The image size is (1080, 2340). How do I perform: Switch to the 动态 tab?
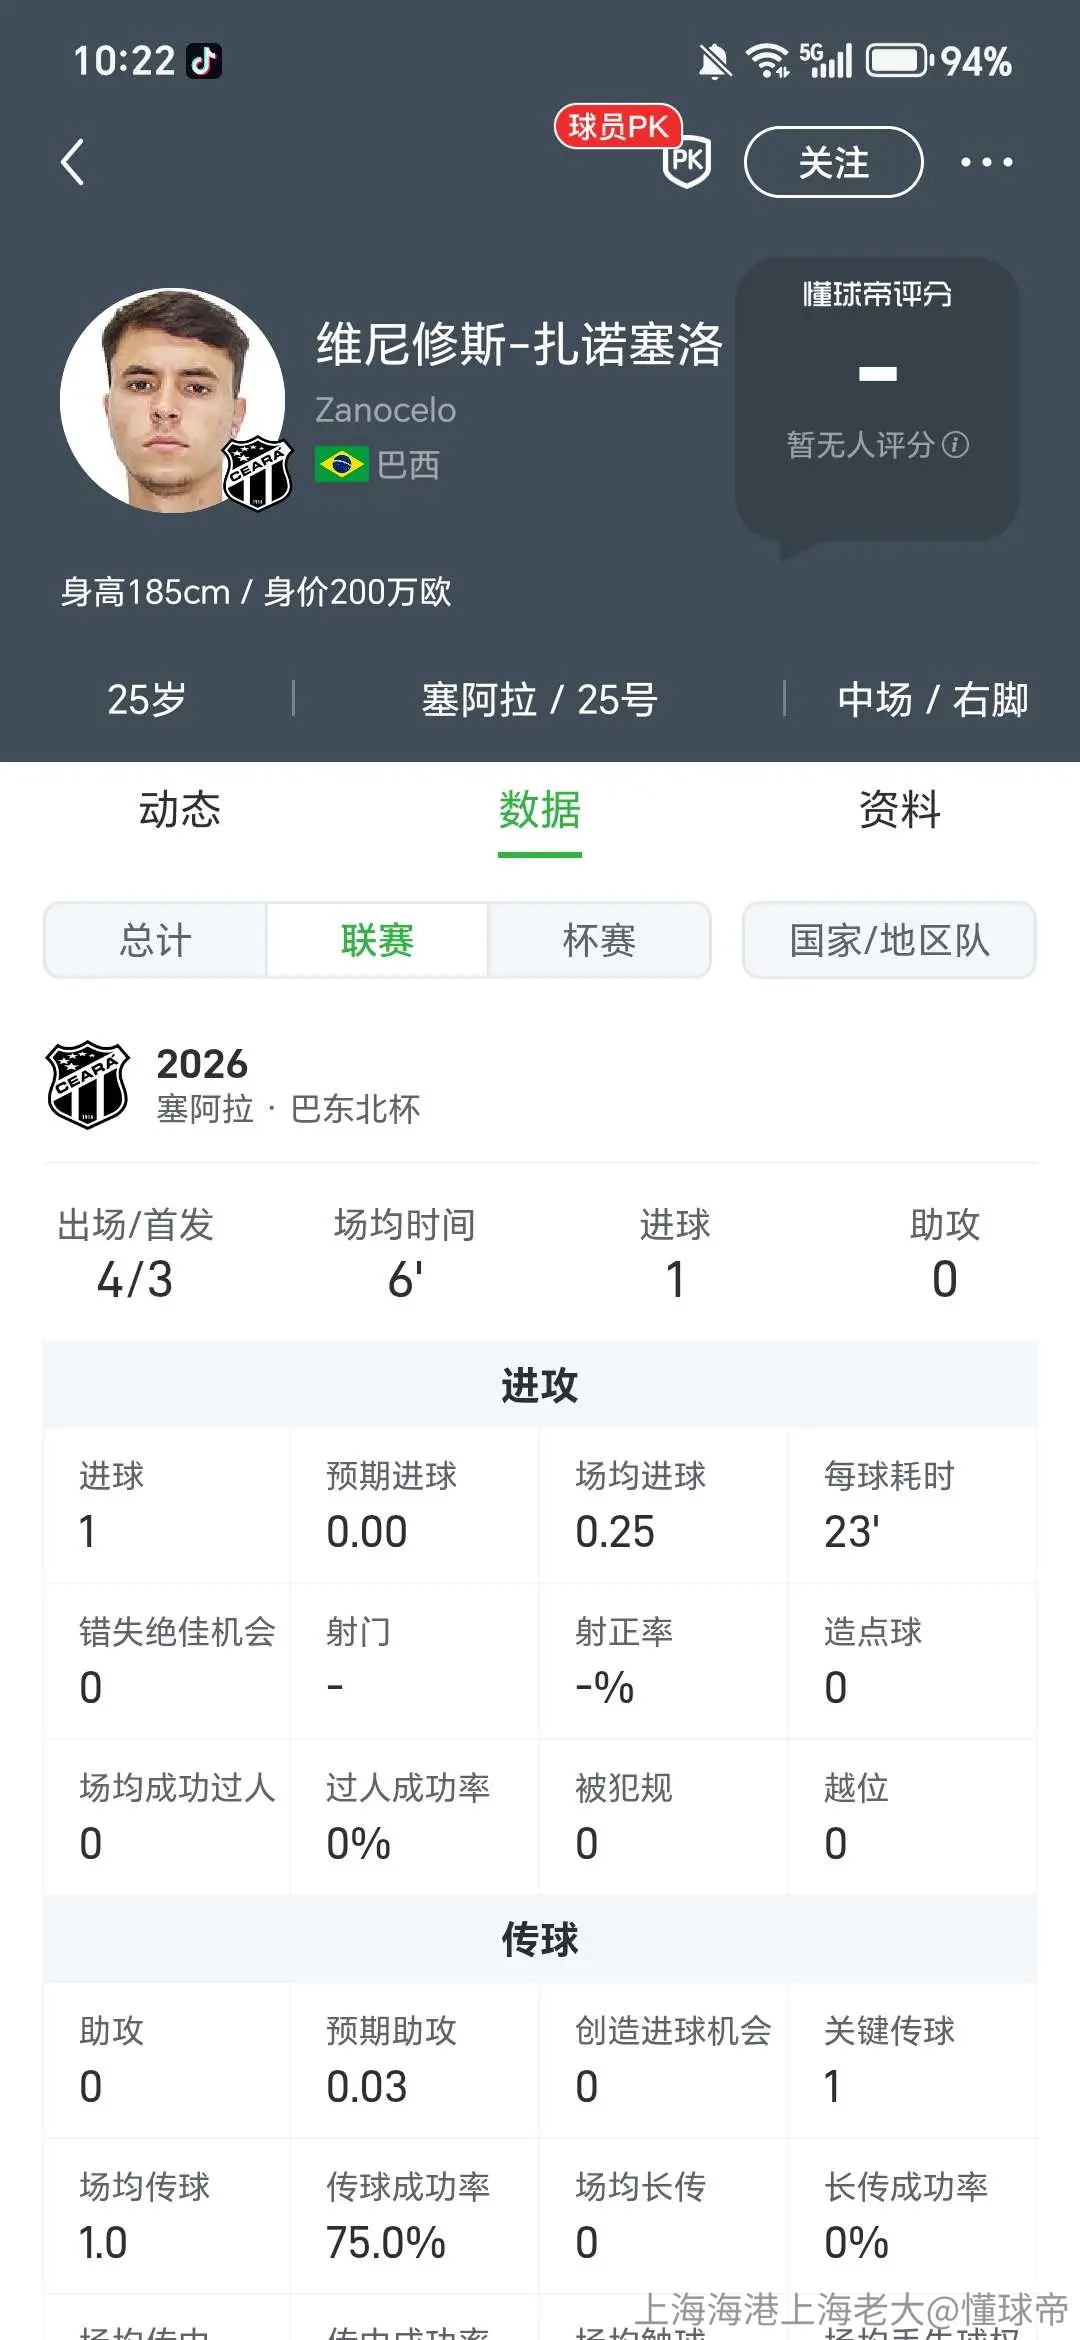click(x=180, y=809)
